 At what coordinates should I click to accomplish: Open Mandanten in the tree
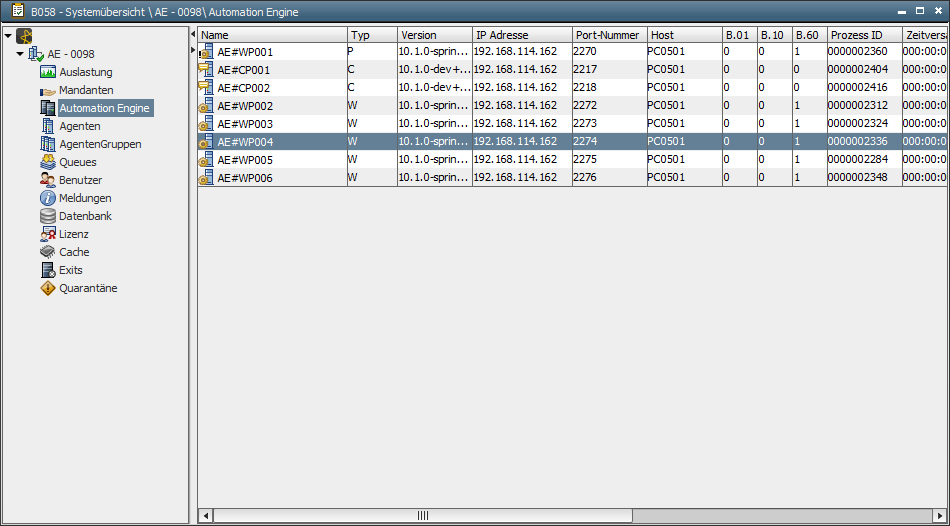(86, 90)
